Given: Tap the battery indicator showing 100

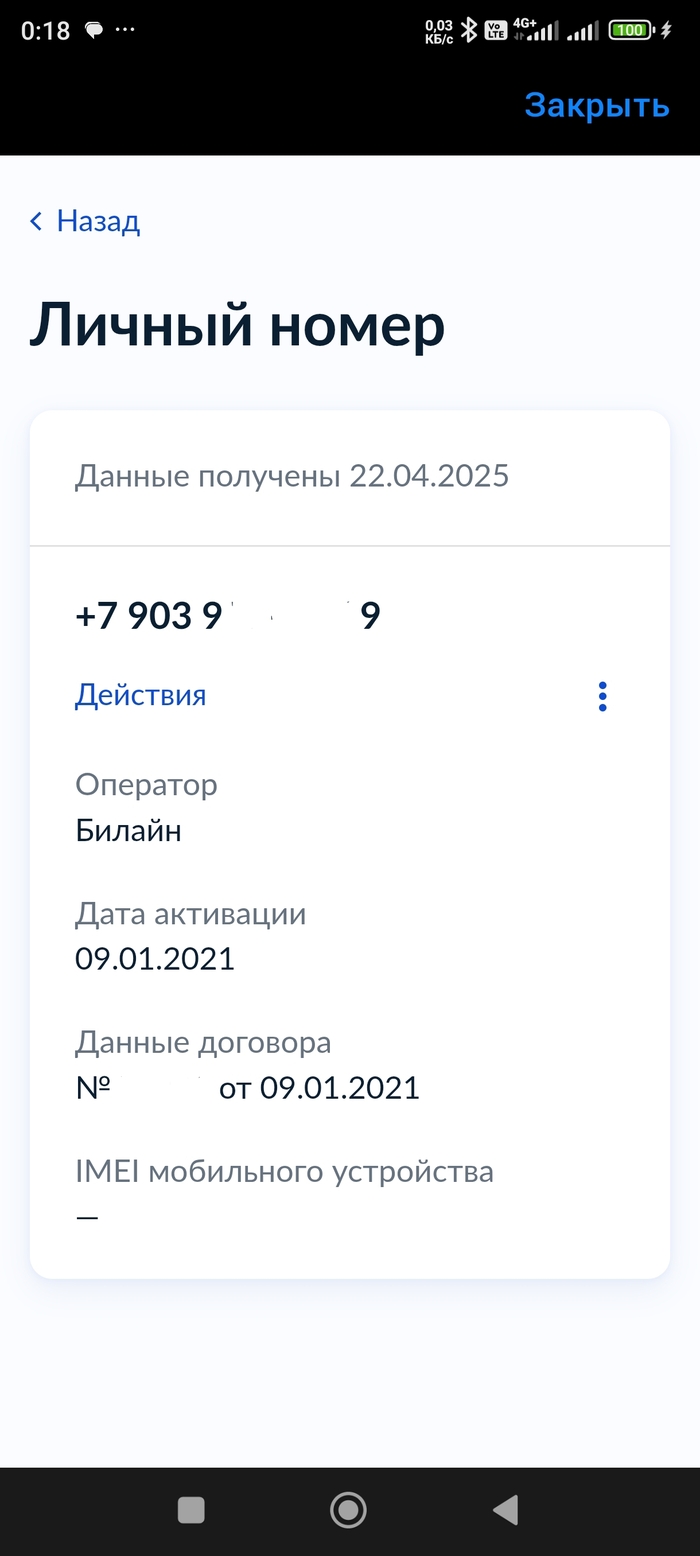Looking at the screenshot, I should [630, 31].
